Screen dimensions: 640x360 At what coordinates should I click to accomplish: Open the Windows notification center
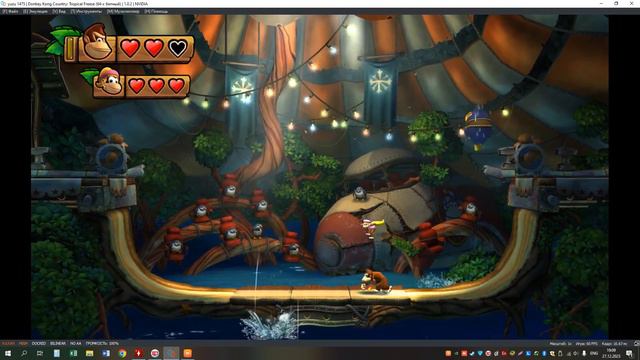(629, 353)
